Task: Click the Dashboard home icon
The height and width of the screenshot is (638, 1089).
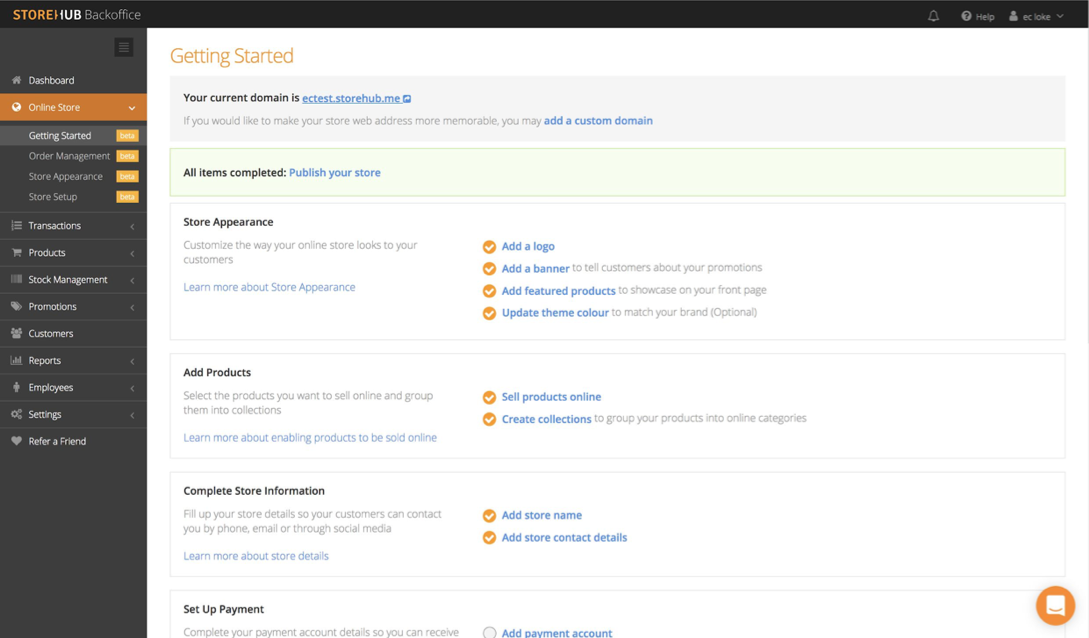Action: tap(17, 80)
